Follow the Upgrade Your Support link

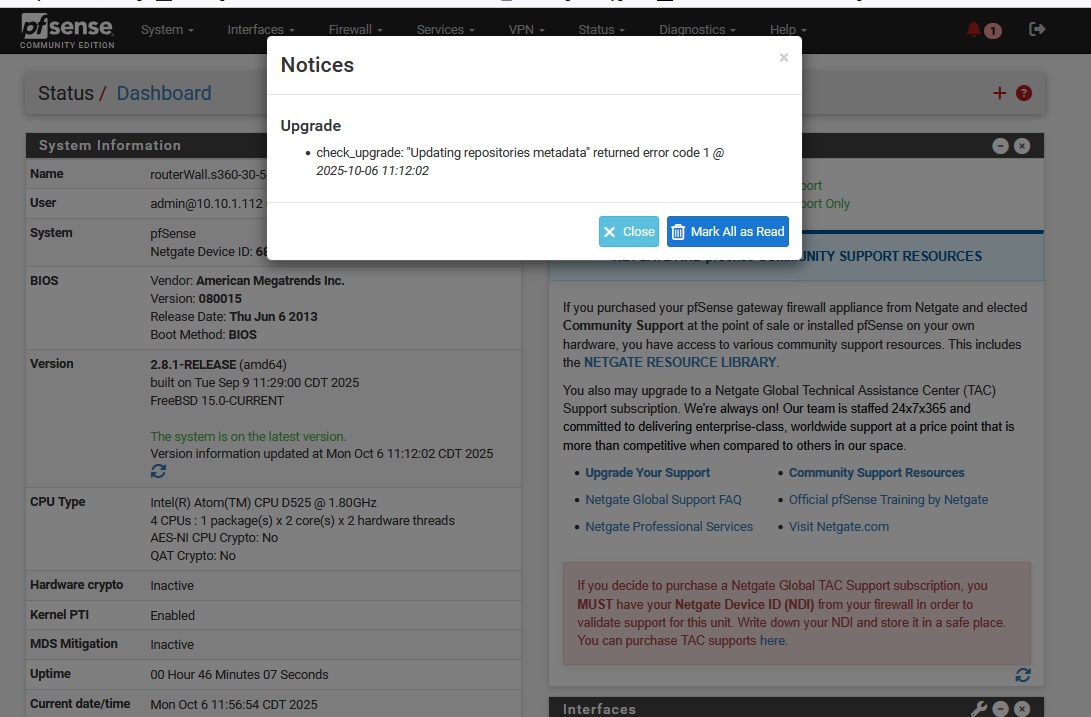(x=647, y=473)
